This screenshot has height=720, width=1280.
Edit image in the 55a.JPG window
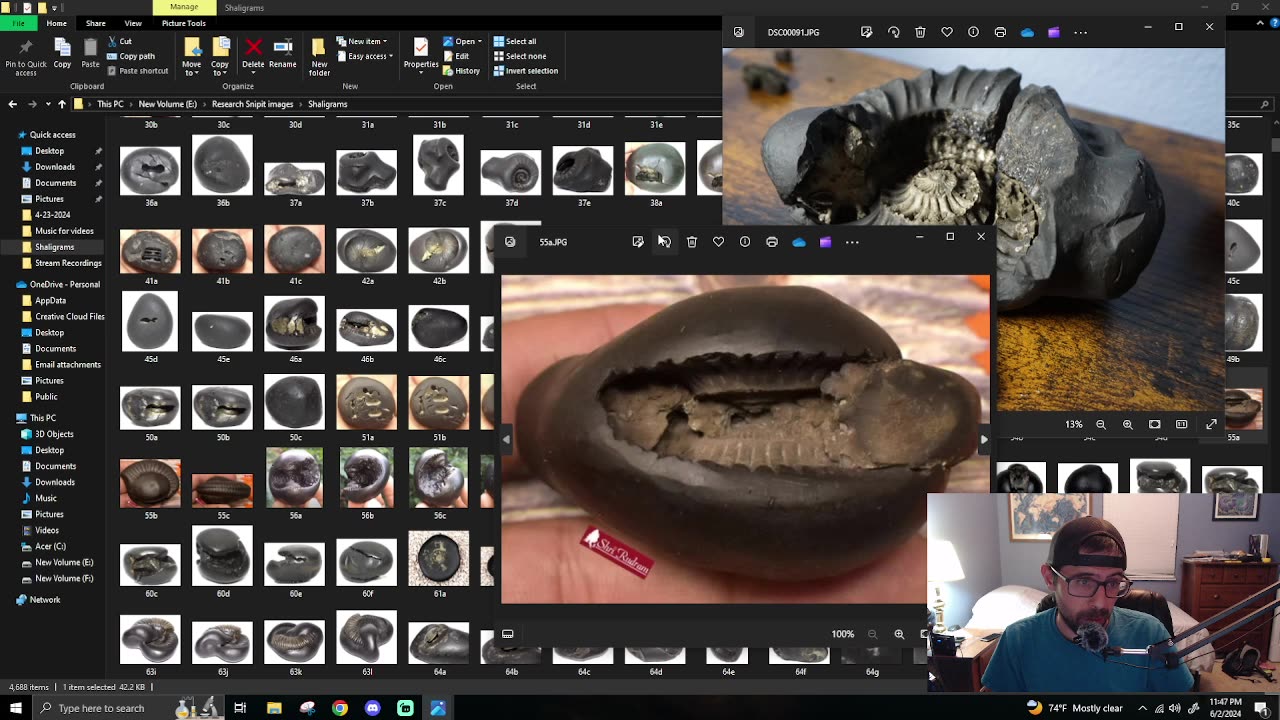click(x=638, y=242)
